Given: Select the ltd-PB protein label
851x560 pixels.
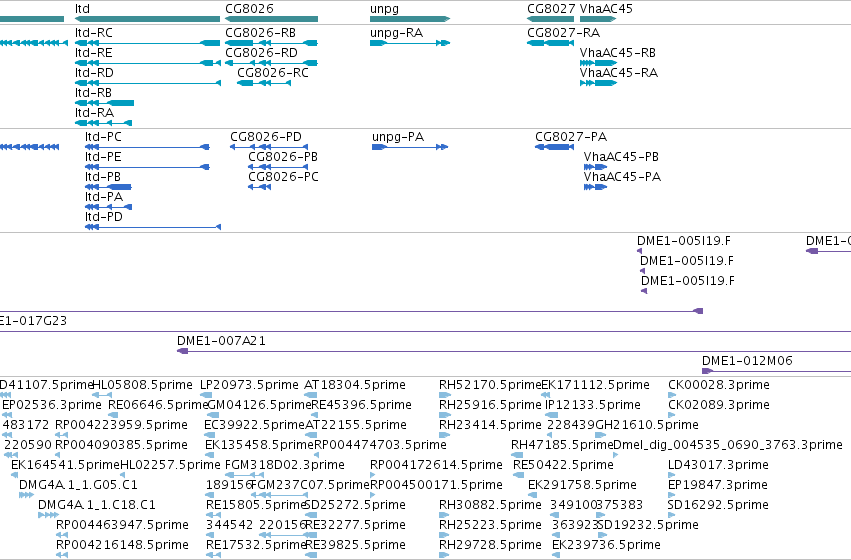Looking at the screenshot, I should [x=103, y=177].
